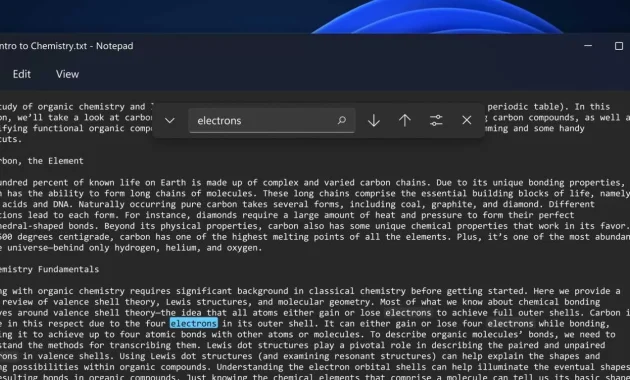Click the word 'Lewis' before 'structures,'
630x380 pixels.
(178, 302)
